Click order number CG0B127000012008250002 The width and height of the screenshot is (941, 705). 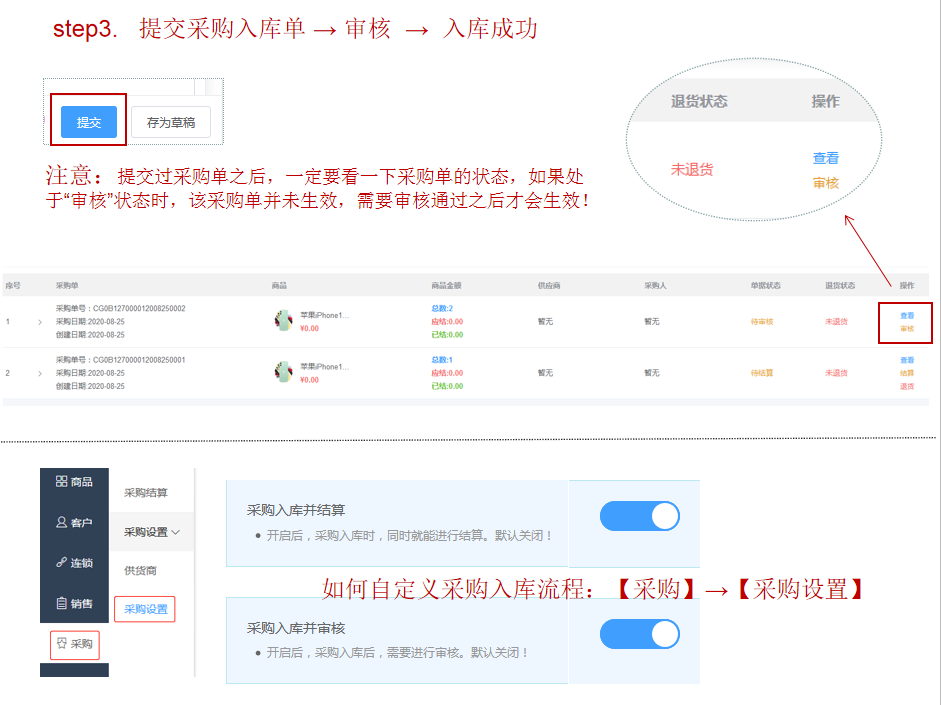pos(139,308)
